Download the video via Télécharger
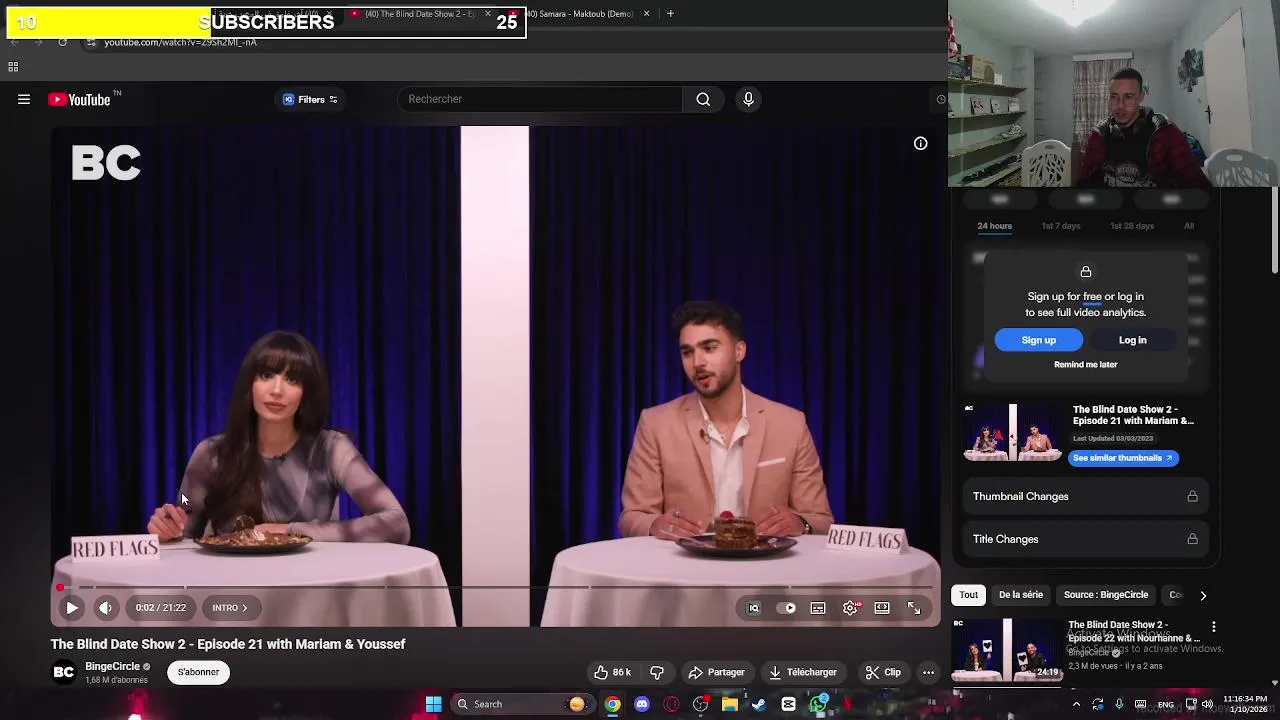 pyautogui.click(x=802, y=672)
